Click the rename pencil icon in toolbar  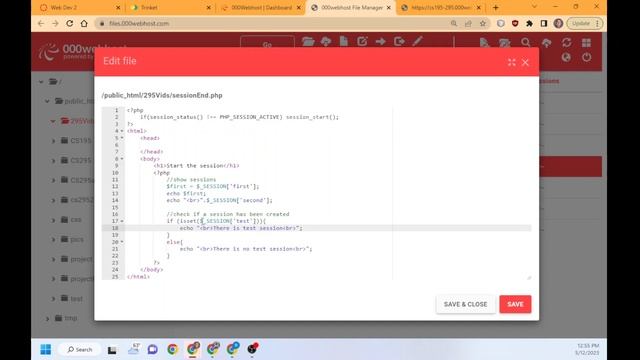point(417,41)
